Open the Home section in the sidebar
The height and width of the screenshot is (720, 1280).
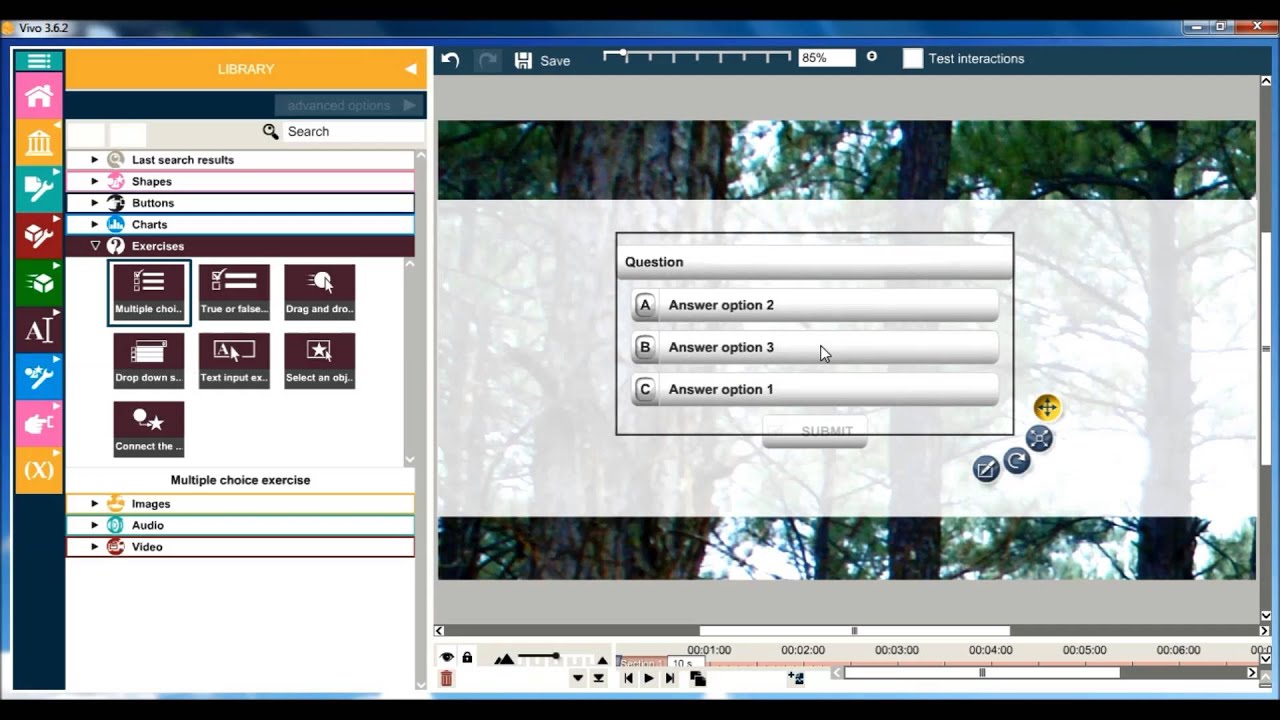click(x=39, y=97)
